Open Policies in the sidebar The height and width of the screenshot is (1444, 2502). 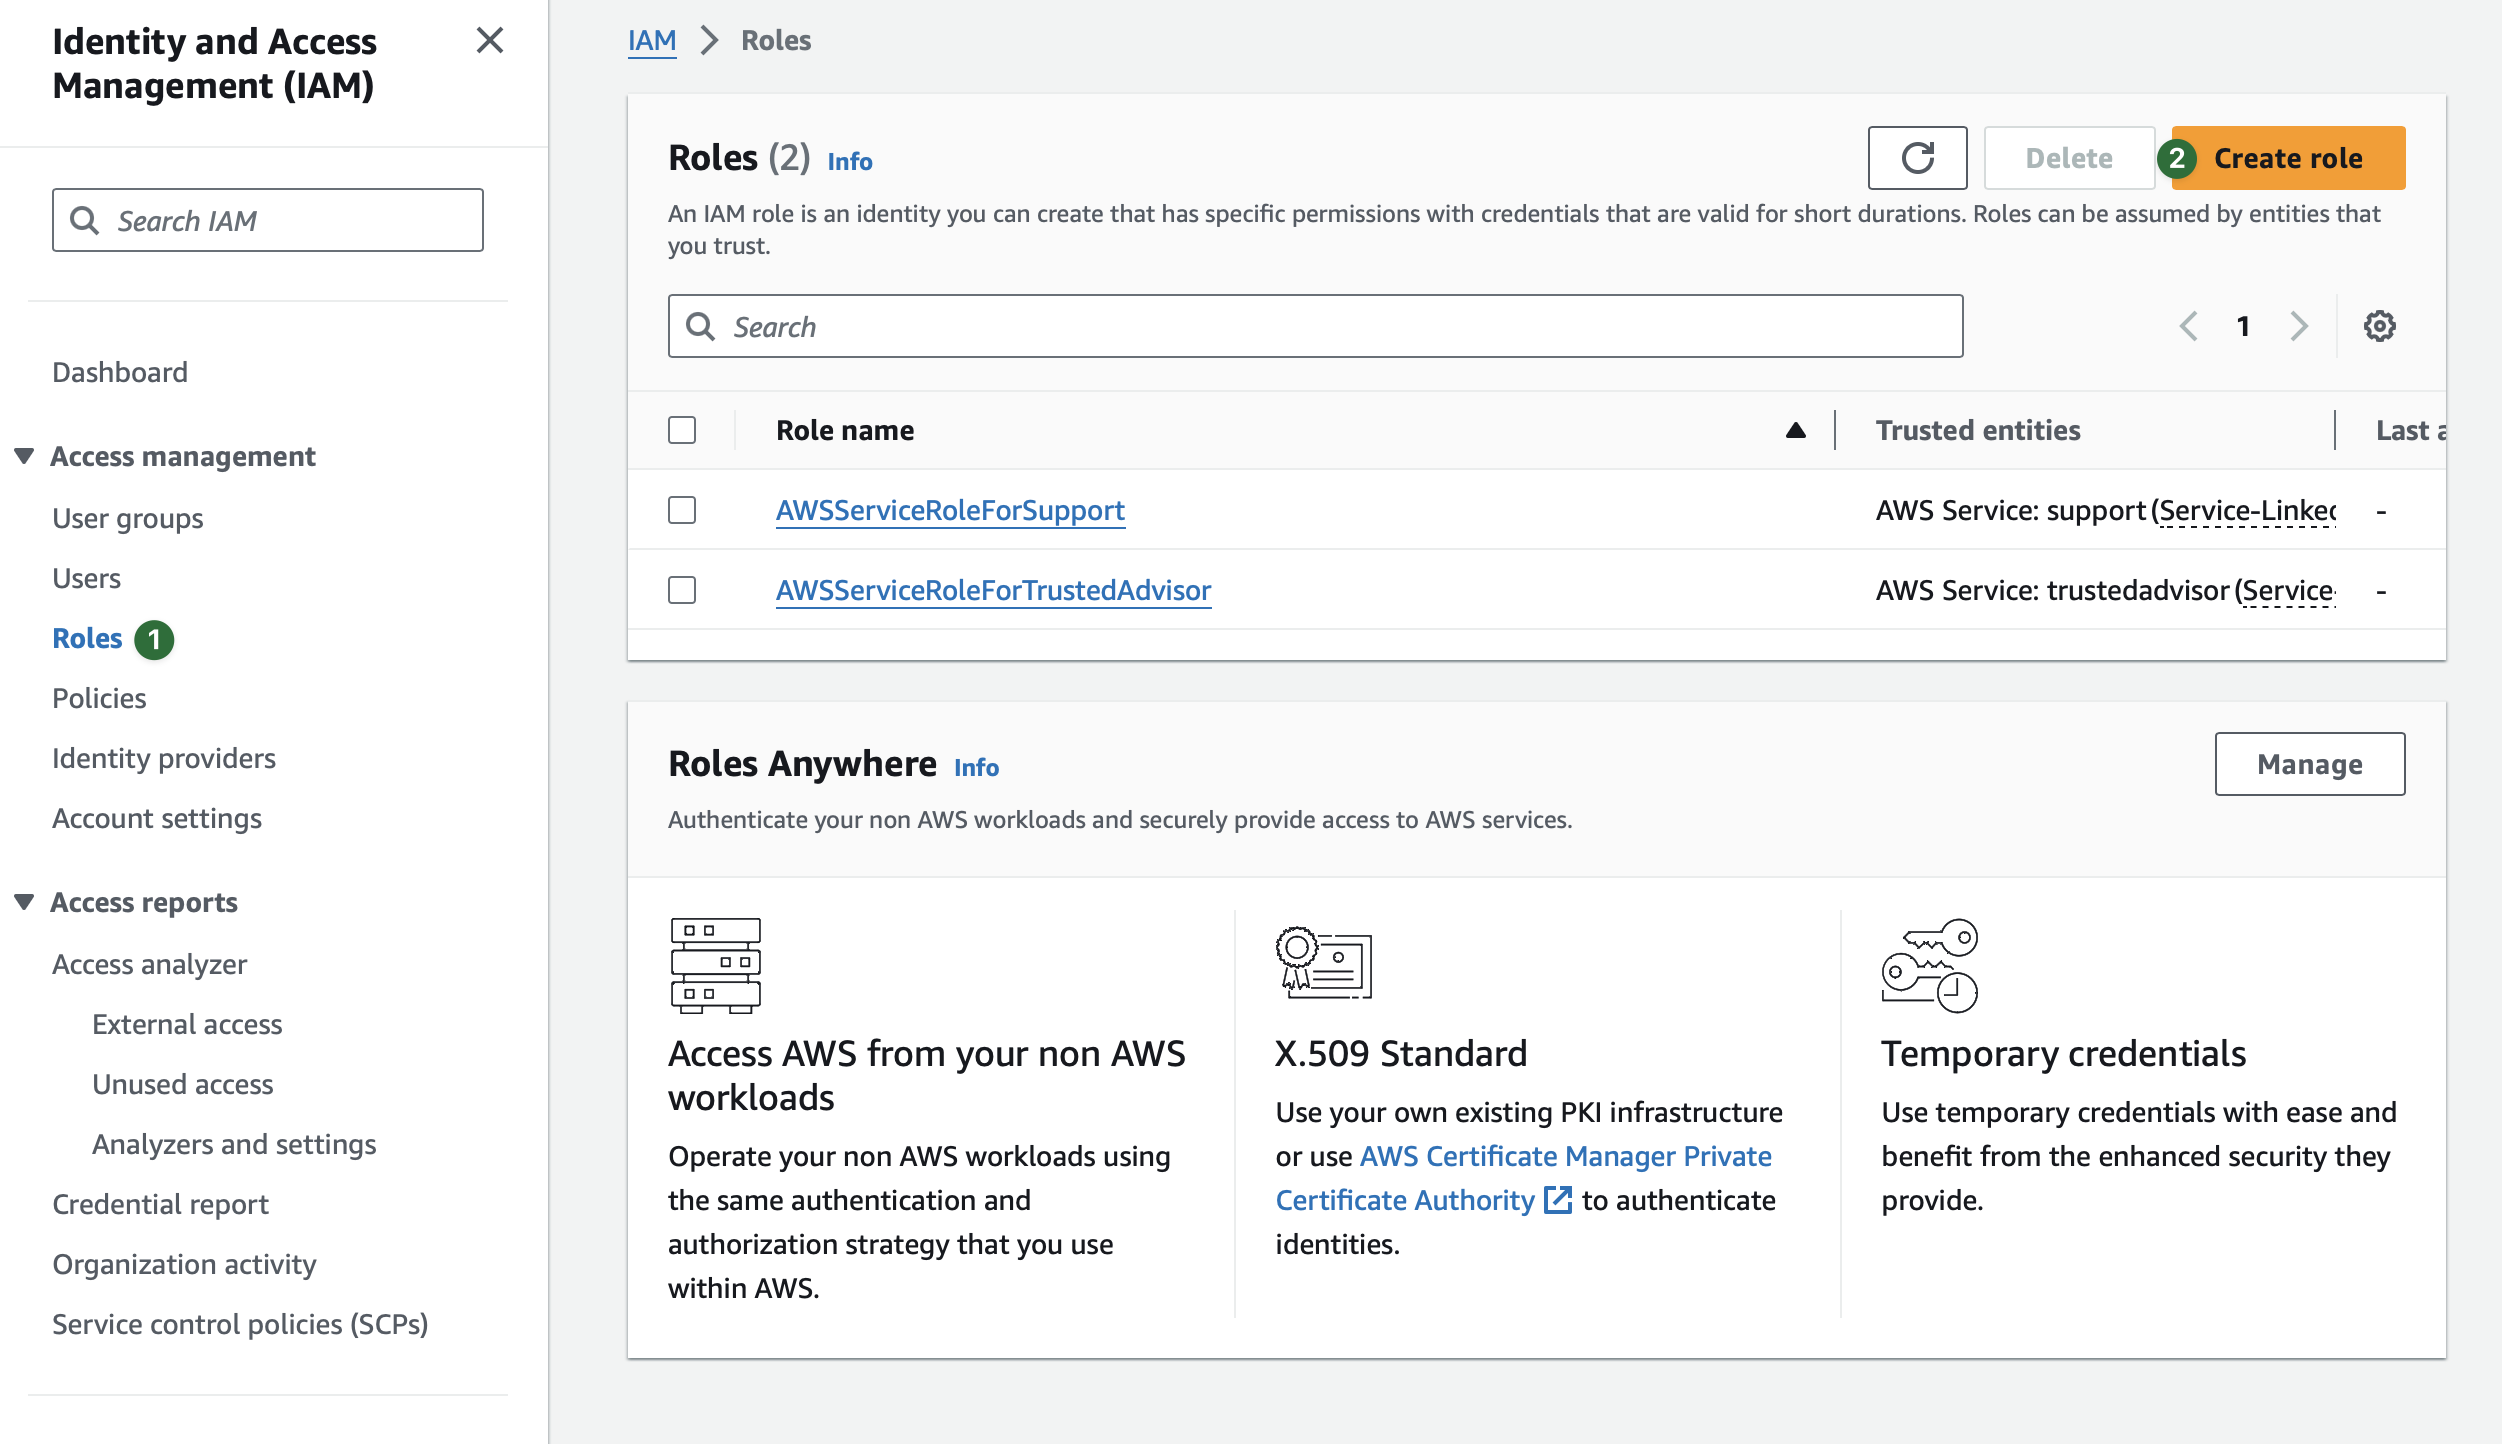click(99, 698)
